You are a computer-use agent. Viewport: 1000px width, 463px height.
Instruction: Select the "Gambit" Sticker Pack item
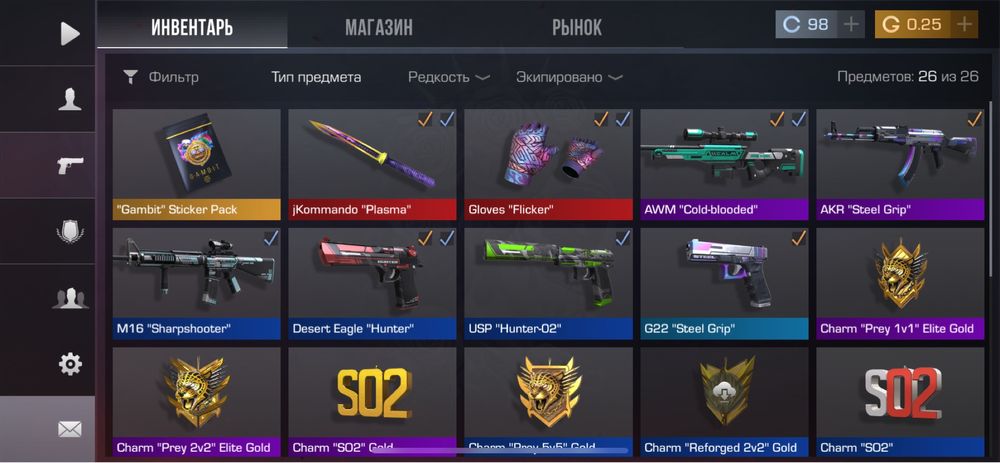coord(196,165)
